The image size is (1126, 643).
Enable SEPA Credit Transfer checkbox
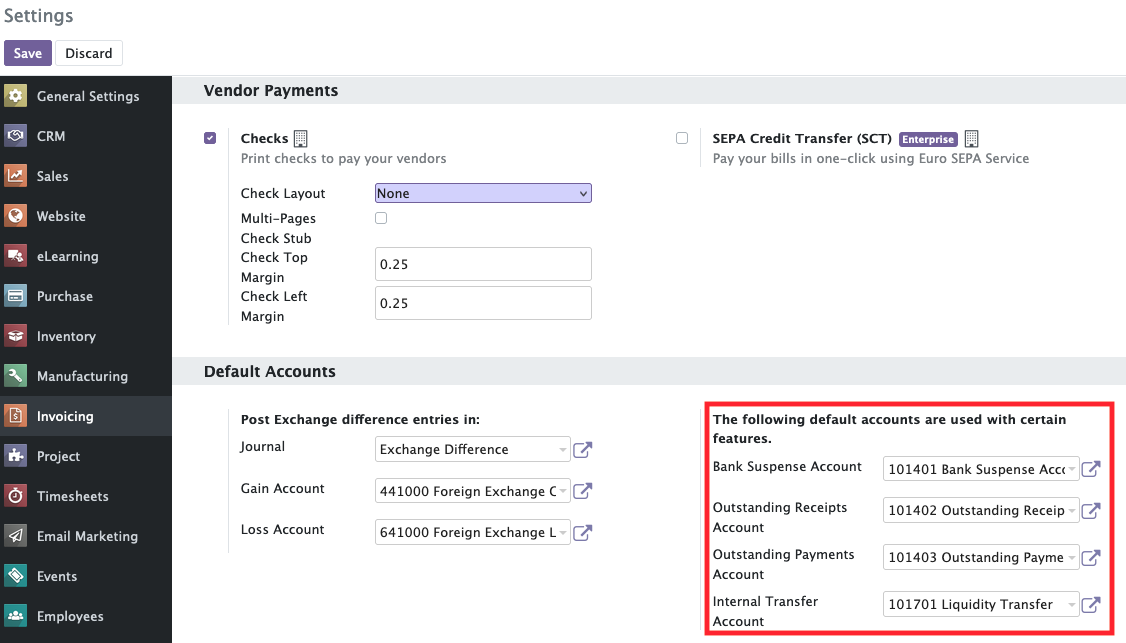point(681,138)
